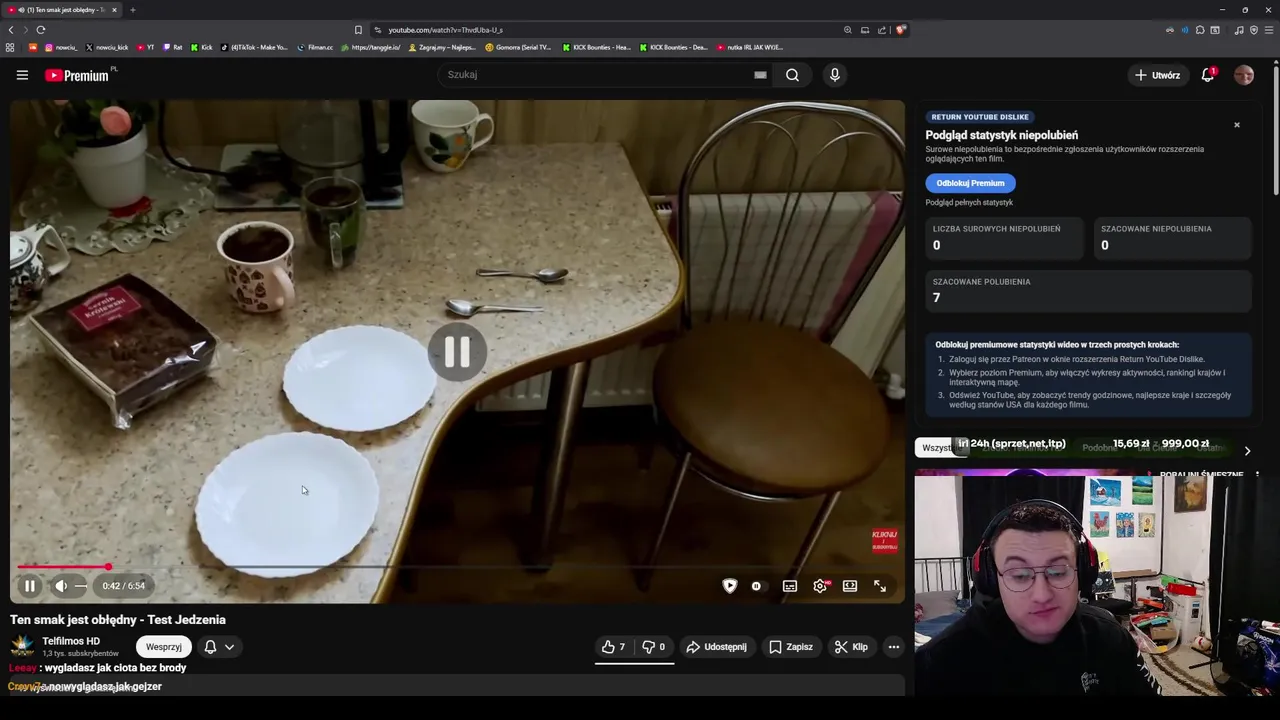1280x720 pixels.
Task: Click the shield icon in player controls
Action: (730, 586)
